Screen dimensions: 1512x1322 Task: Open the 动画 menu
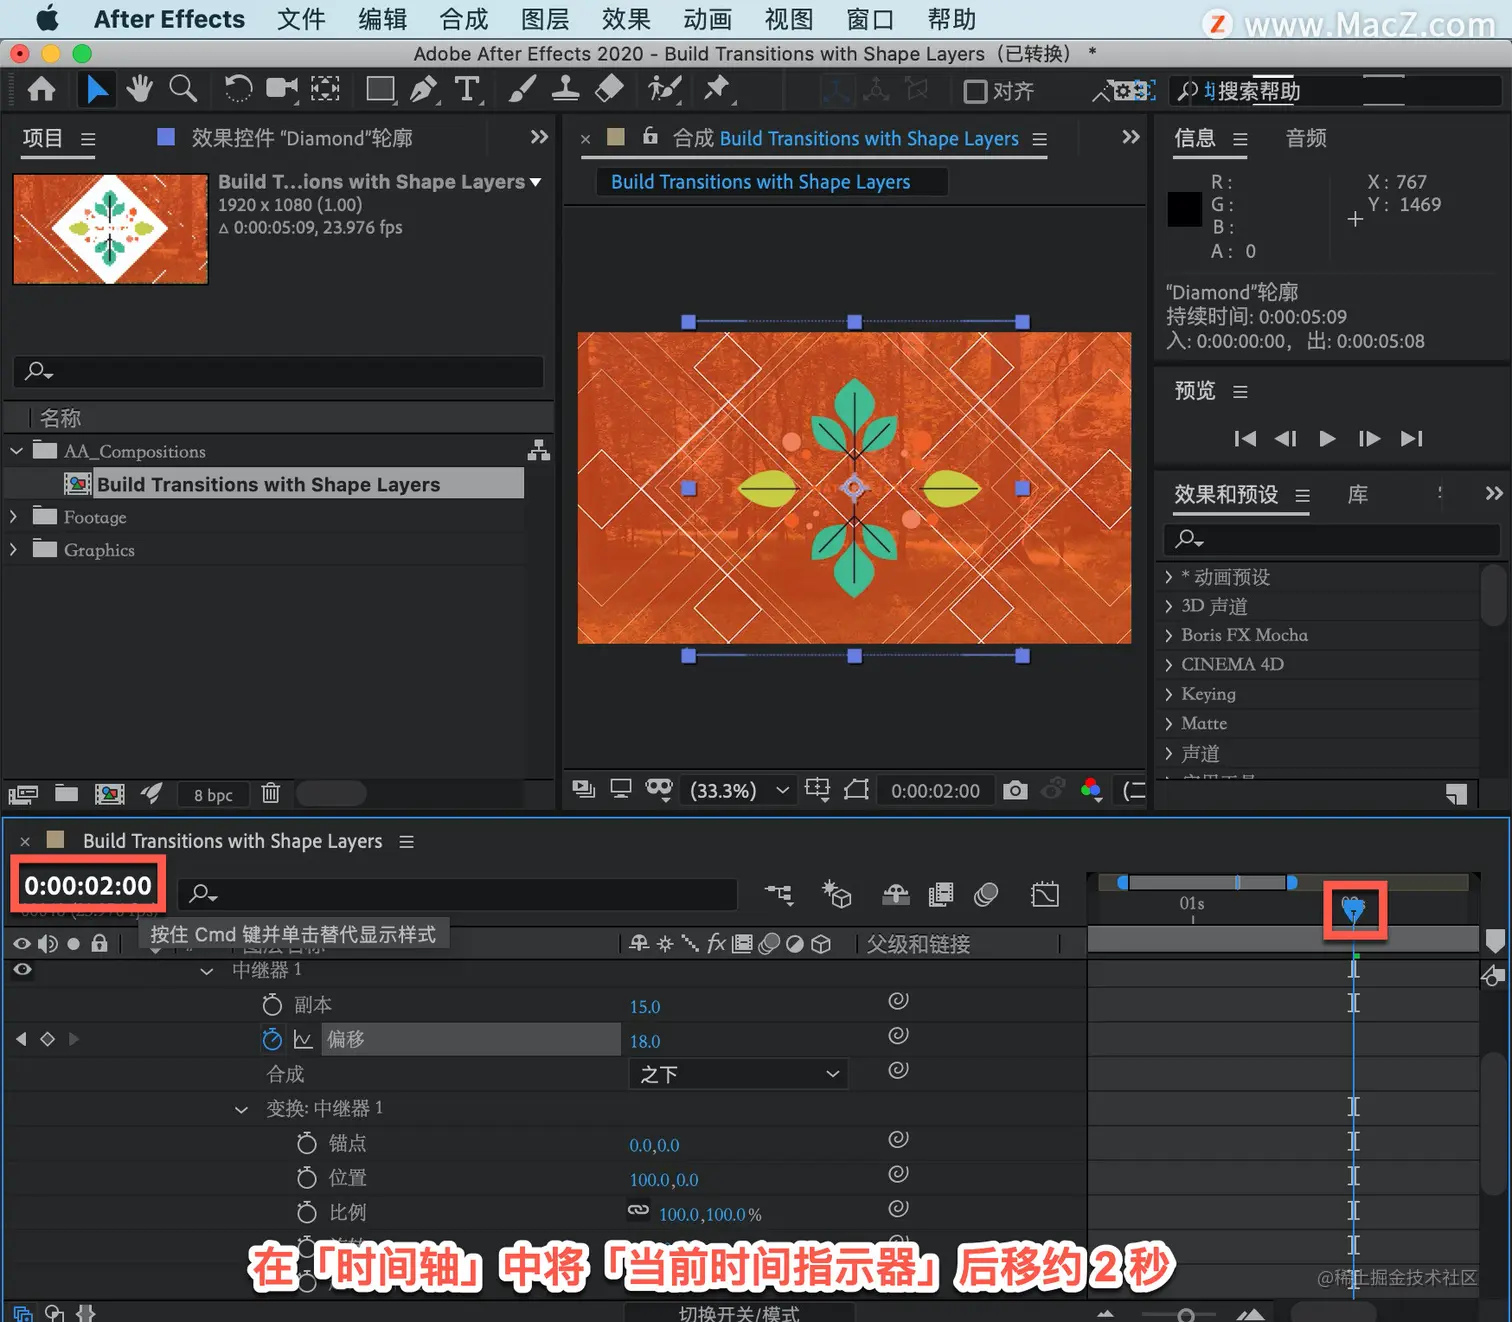coord(708,19)
